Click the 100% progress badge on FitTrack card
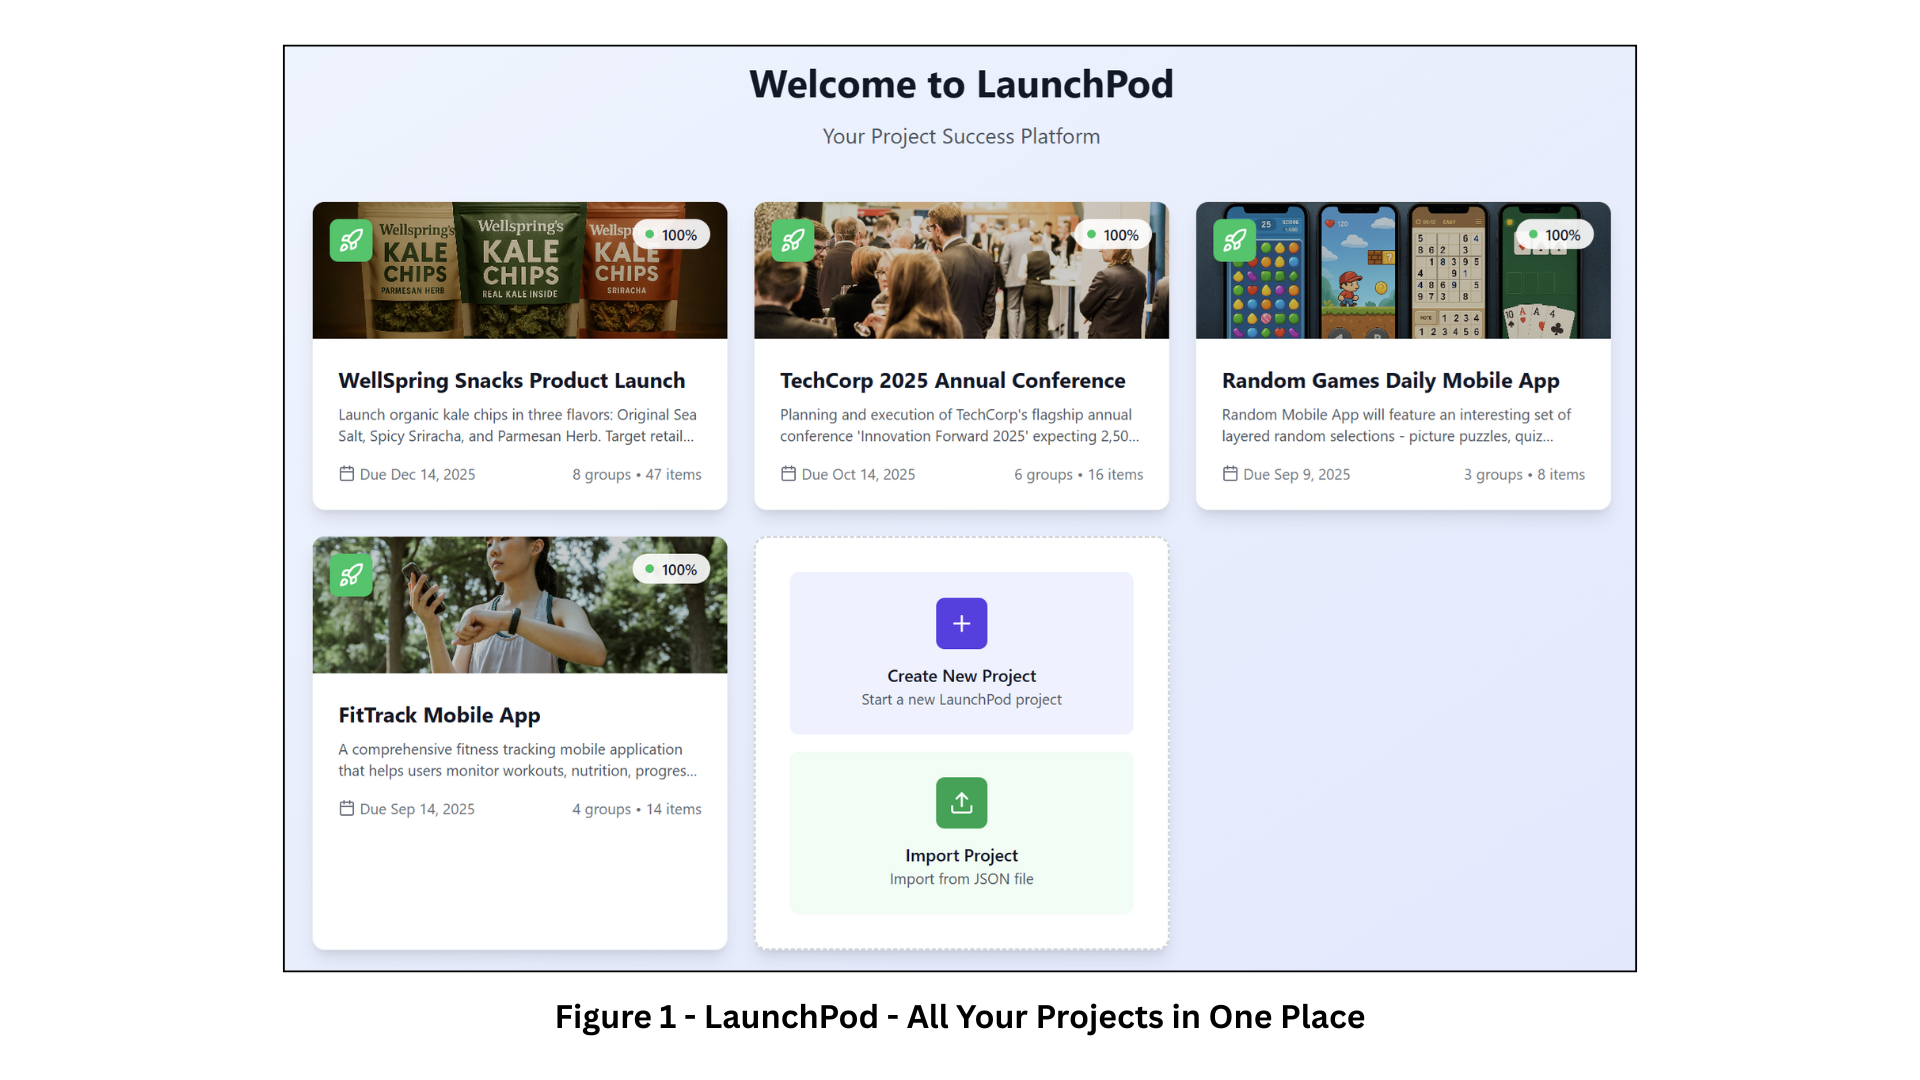The image size is (1920, 1080). click(x=671, y=570)
